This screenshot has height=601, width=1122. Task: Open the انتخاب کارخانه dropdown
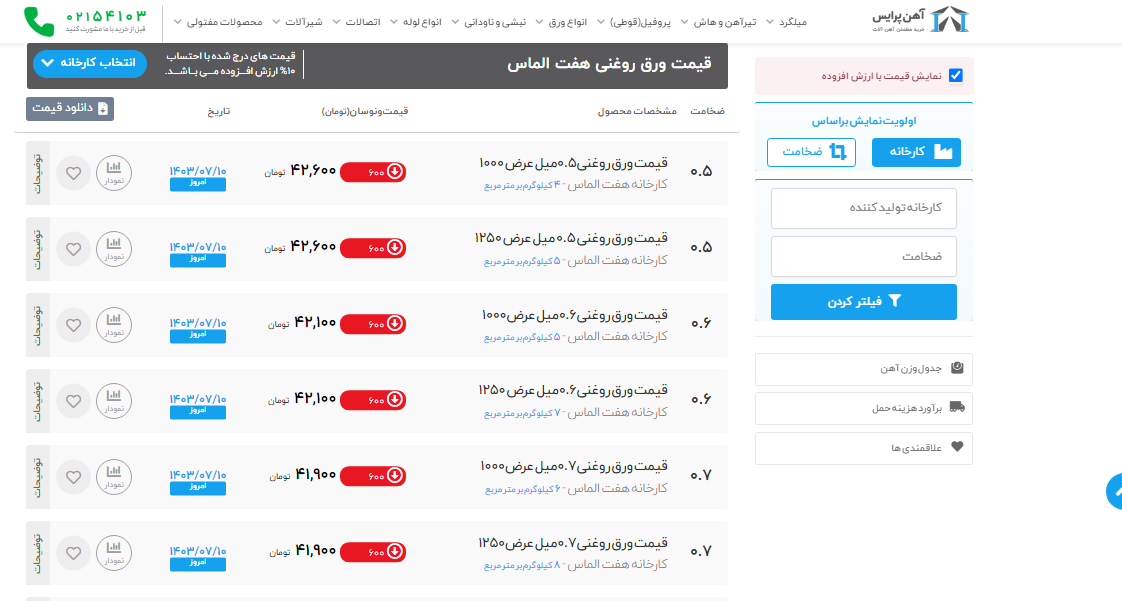90,63
